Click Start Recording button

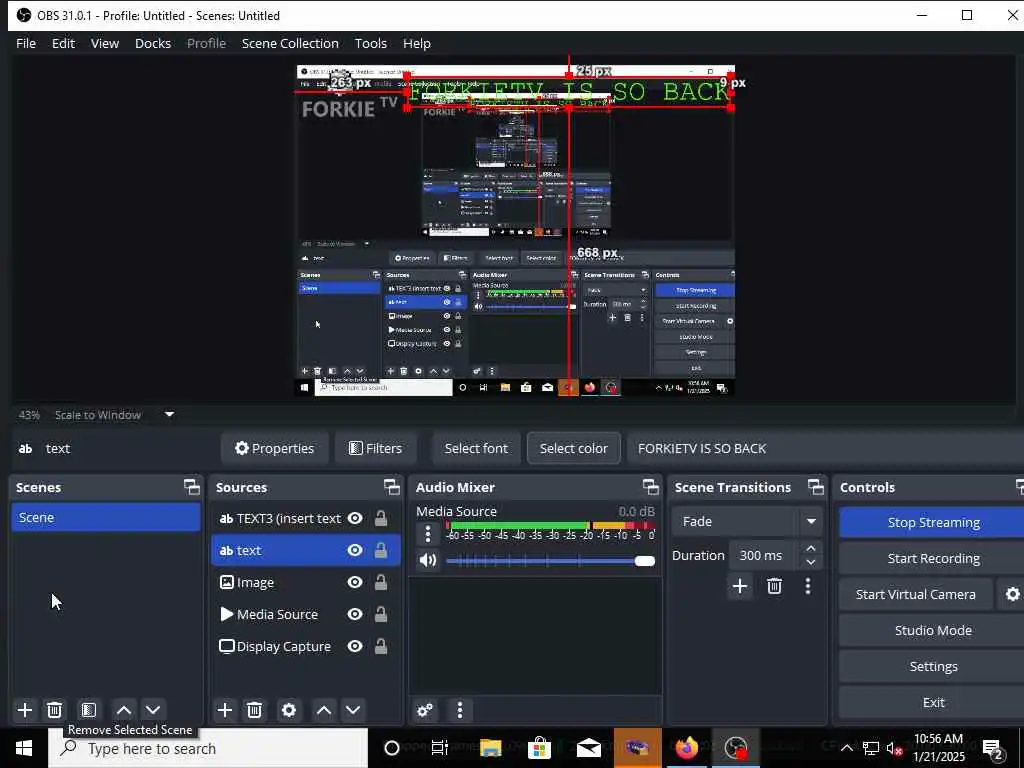(933, 558)
